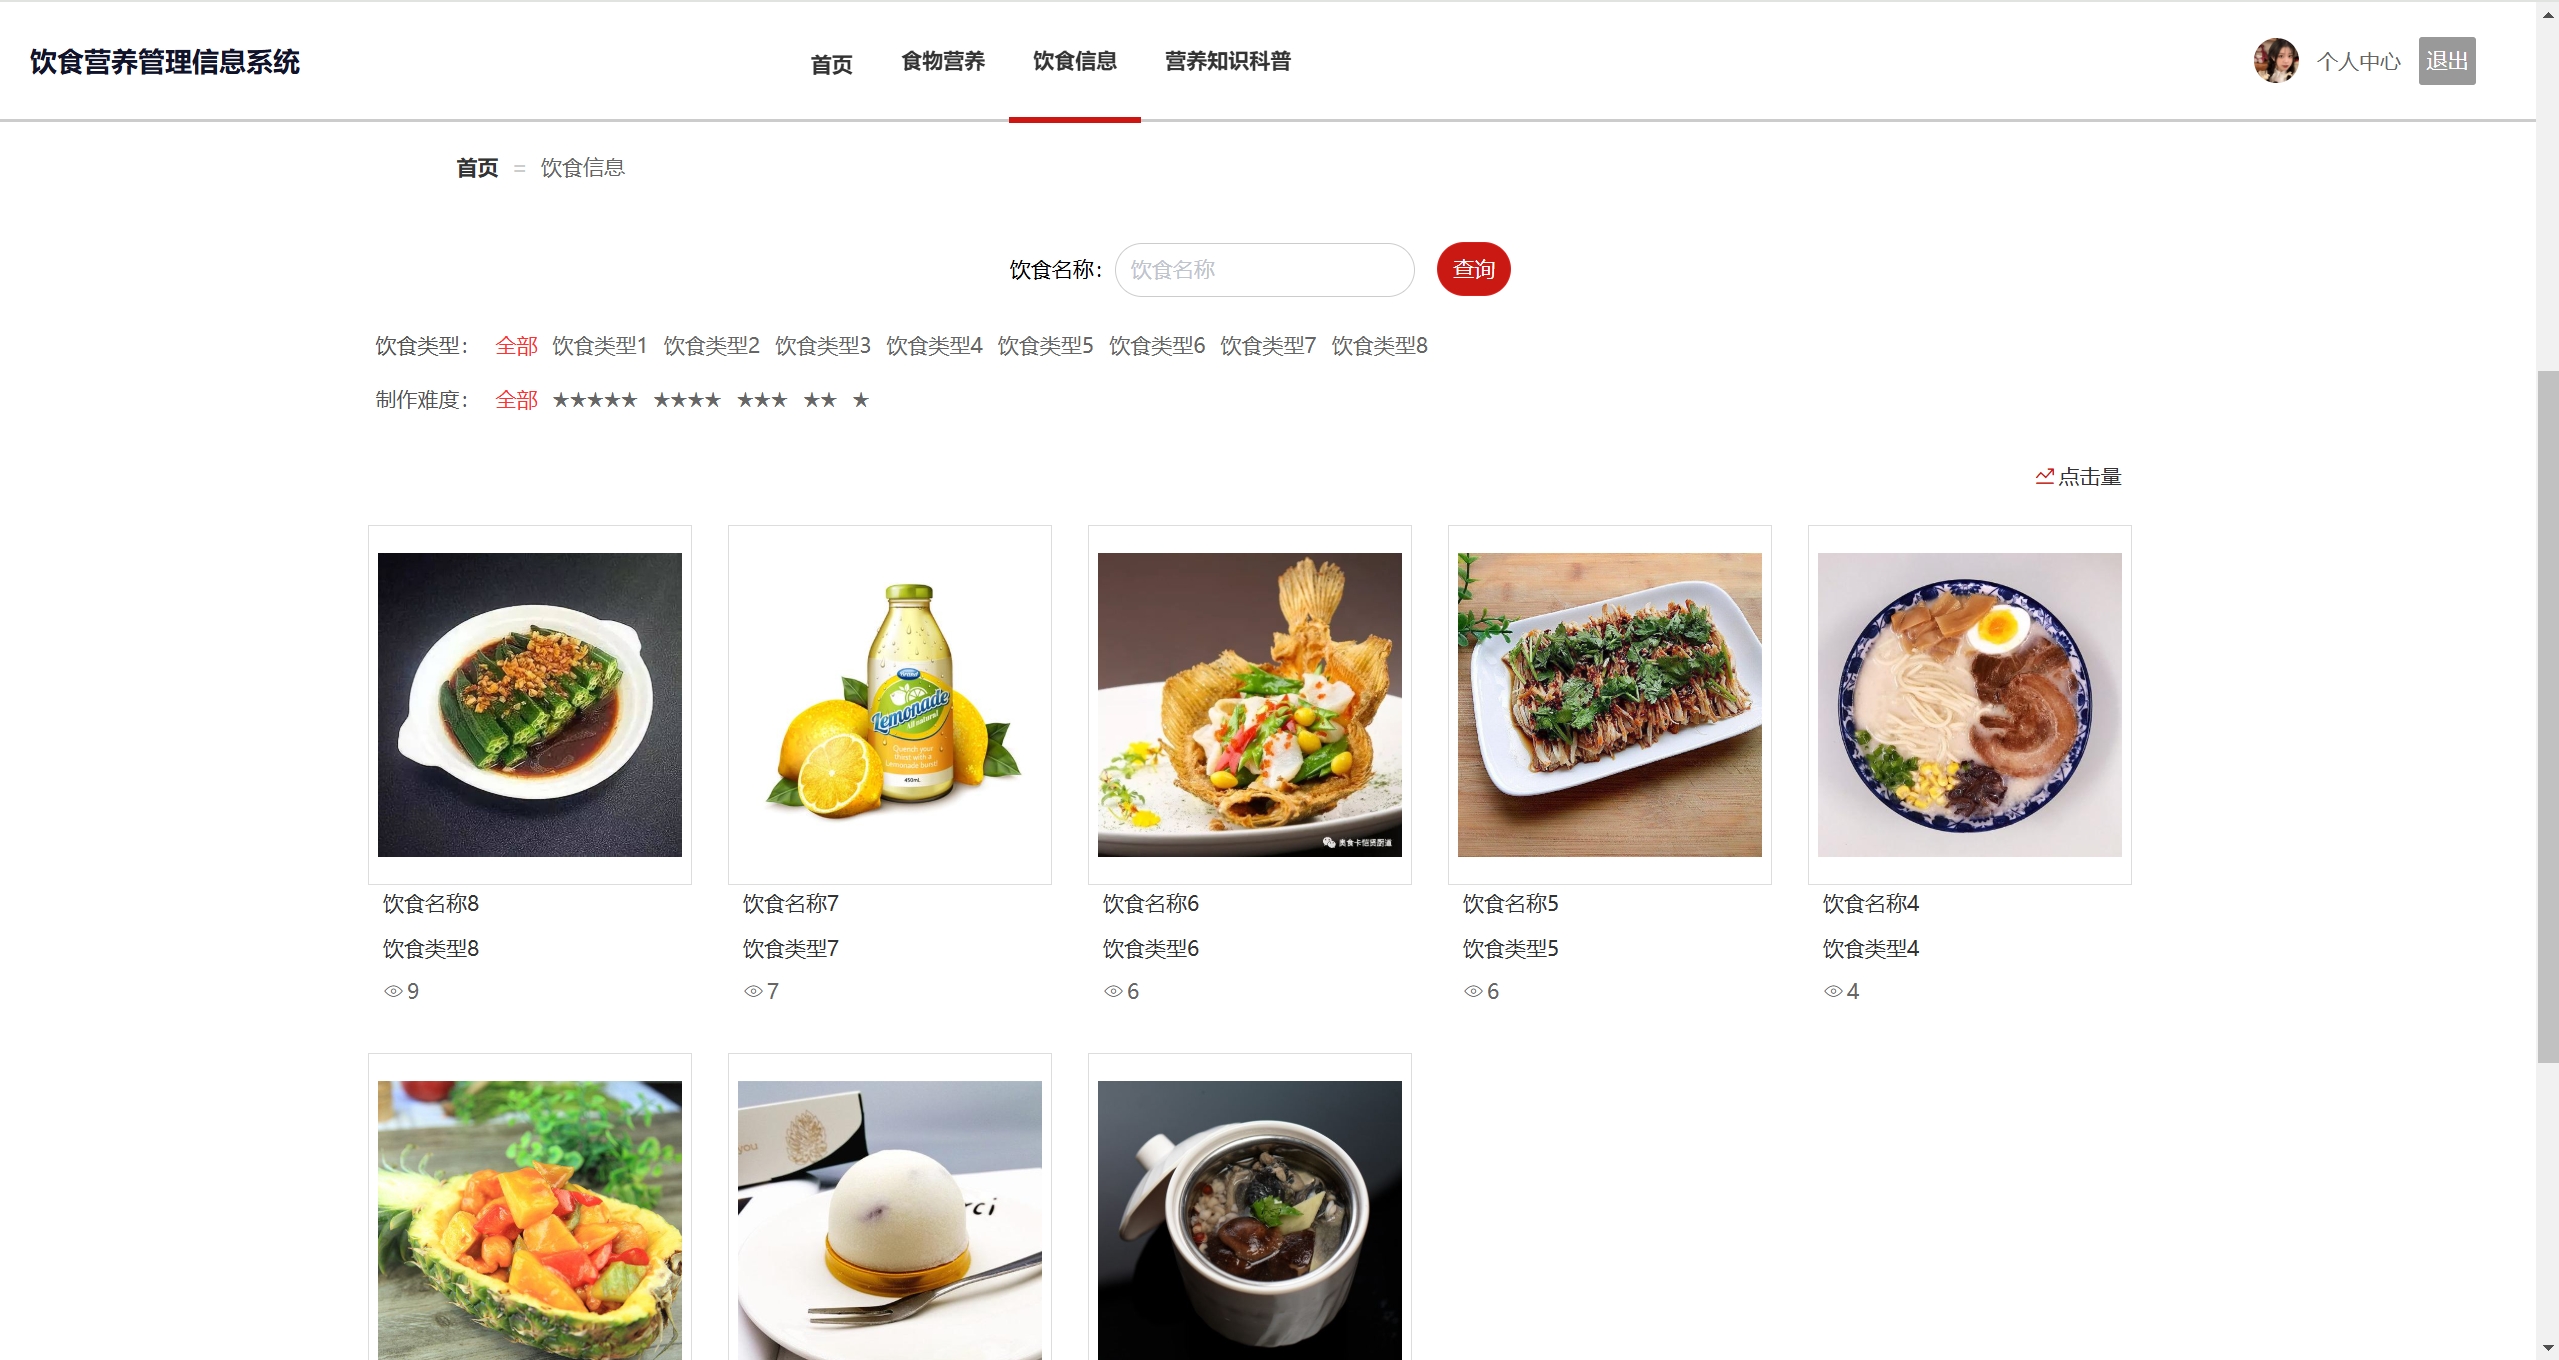Click the eye view-count icon under 饮食名称7
This screenshot has width=2559, height=1360.
[x=753, y=991]
